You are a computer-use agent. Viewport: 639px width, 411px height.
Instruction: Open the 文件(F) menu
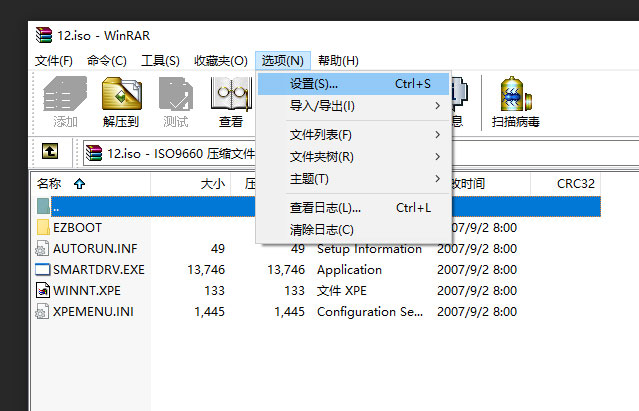click(x=54, y=61)
